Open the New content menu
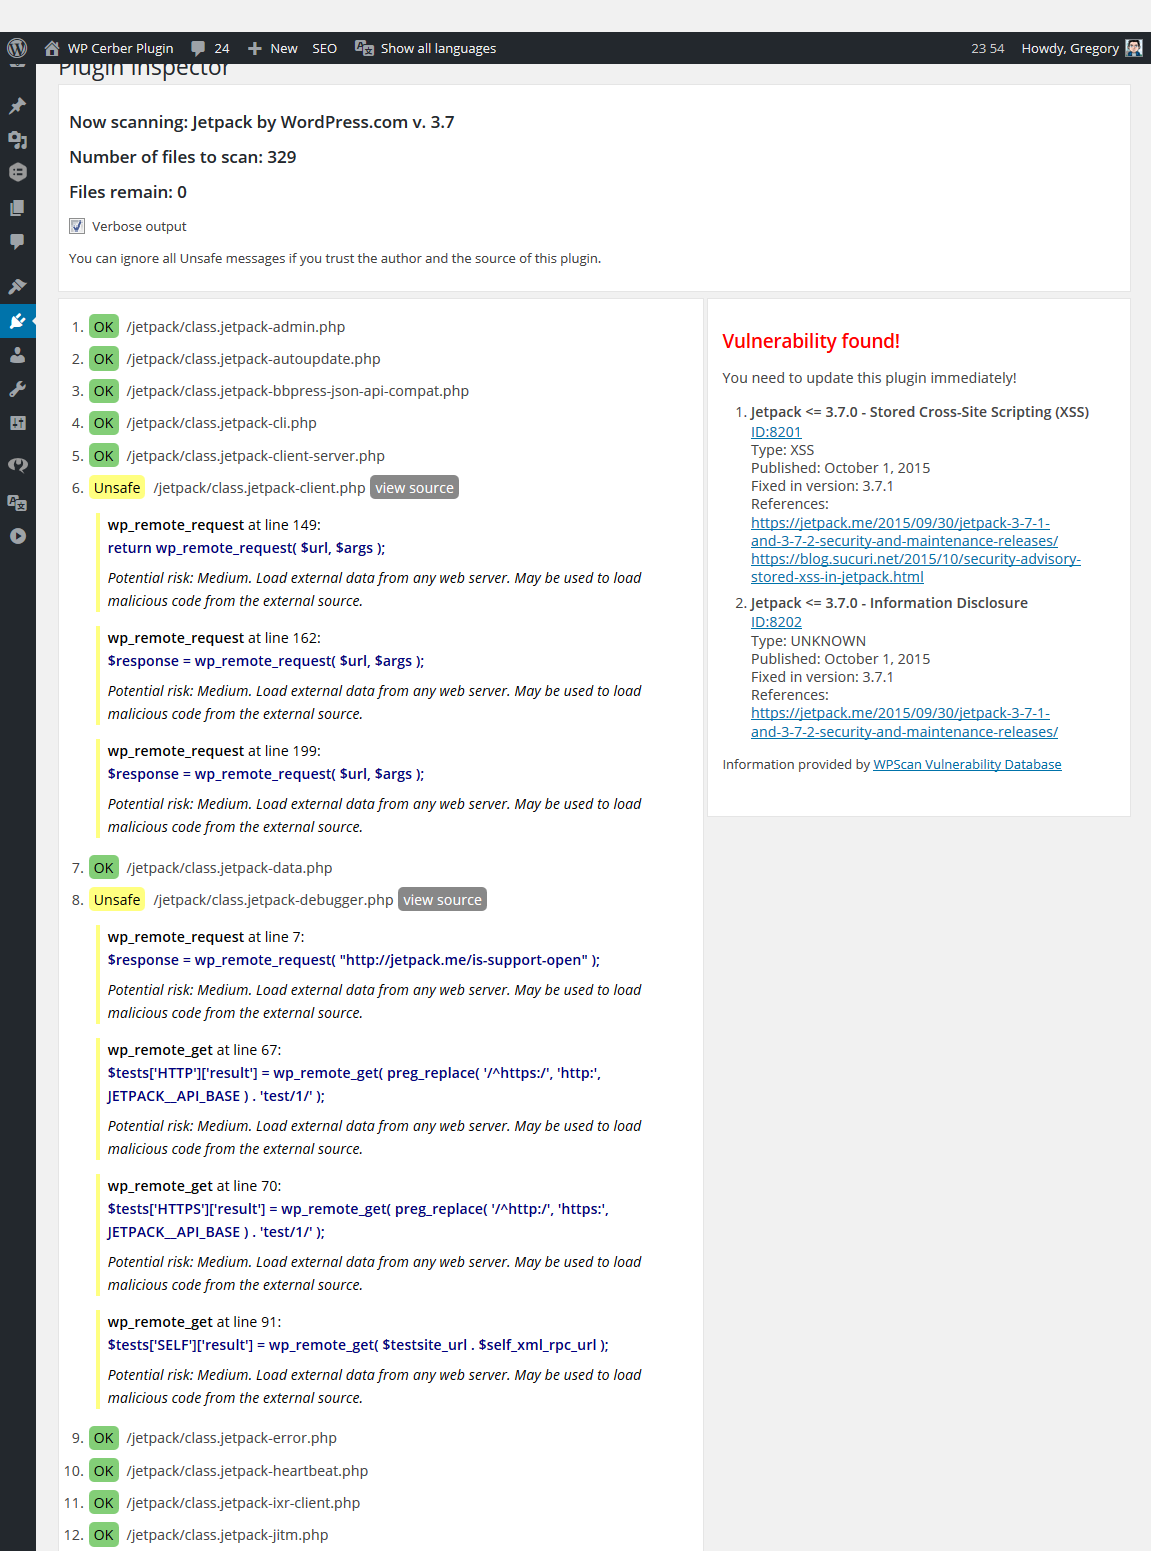 [272, 48]
